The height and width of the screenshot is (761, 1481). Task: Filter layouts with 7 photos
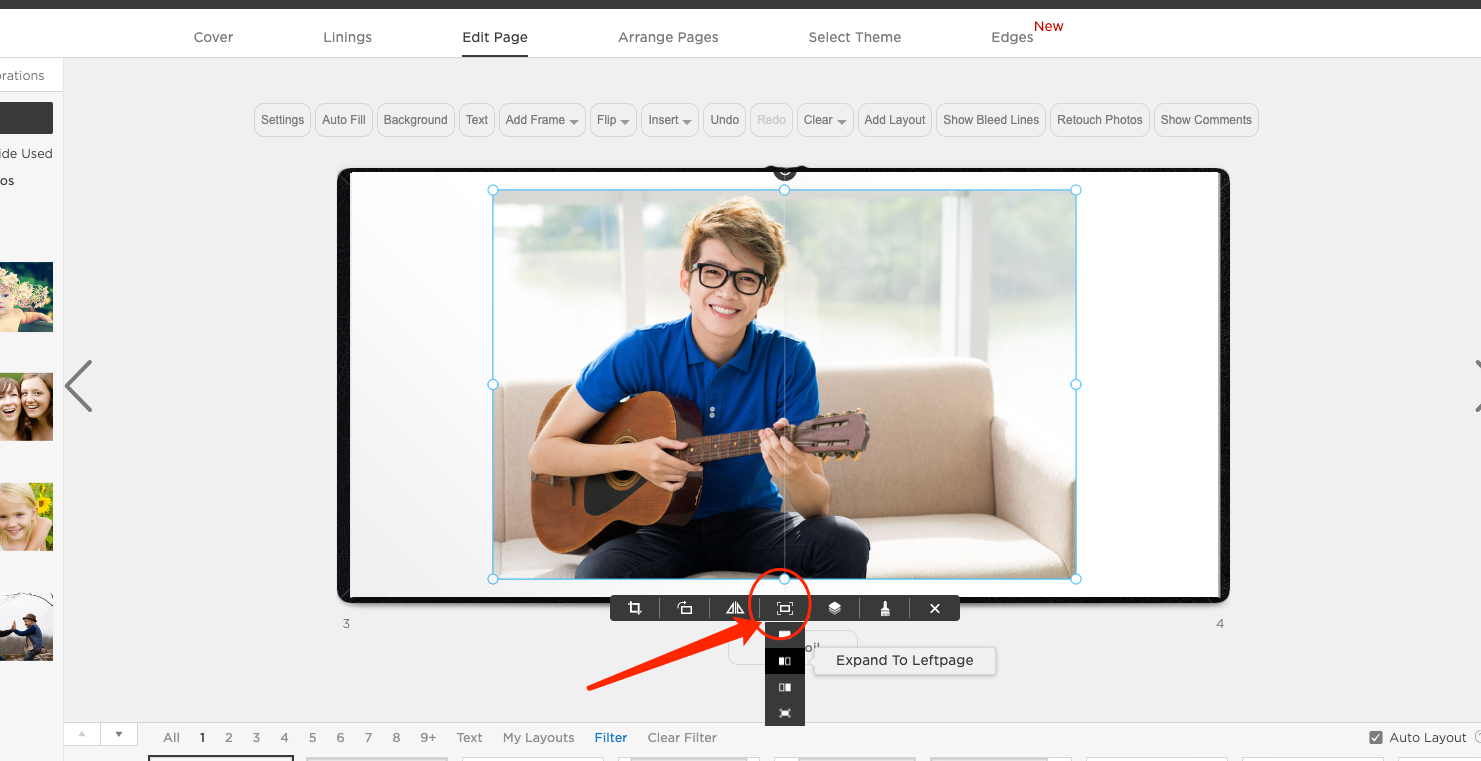(x=368, y=738)
